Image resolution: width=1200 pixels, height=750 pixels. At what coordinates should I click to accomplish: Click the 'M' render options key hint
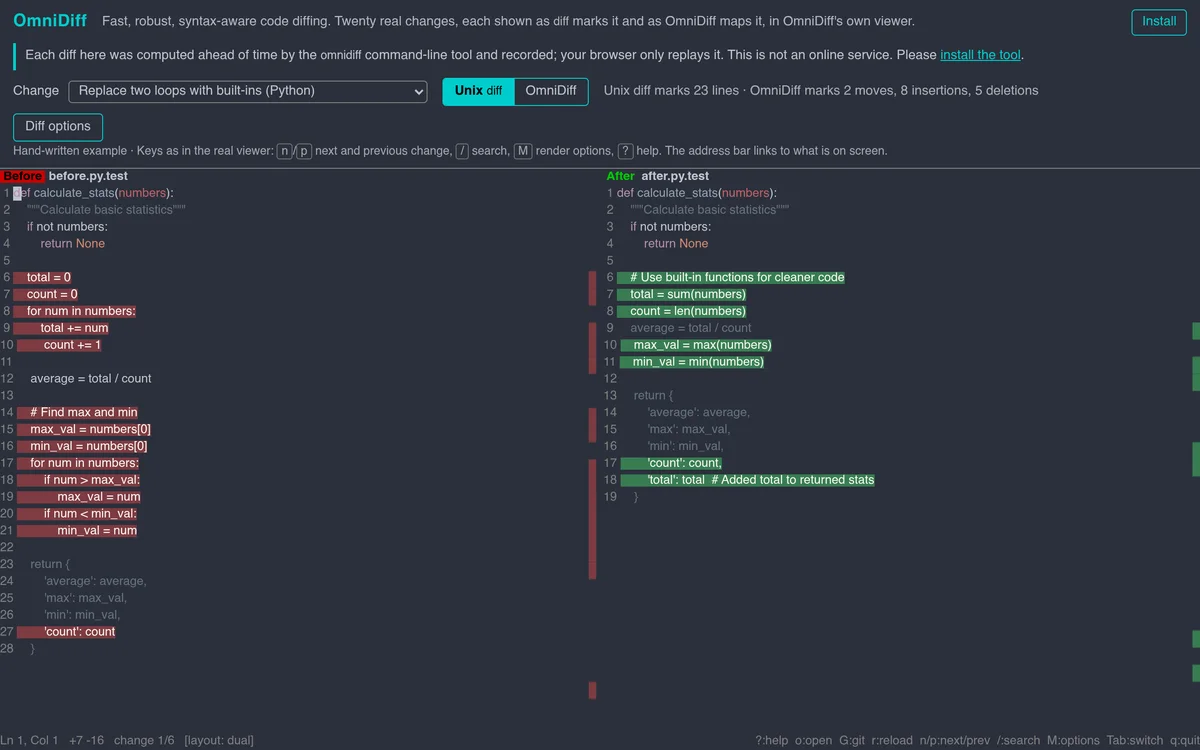click(522, 151)
